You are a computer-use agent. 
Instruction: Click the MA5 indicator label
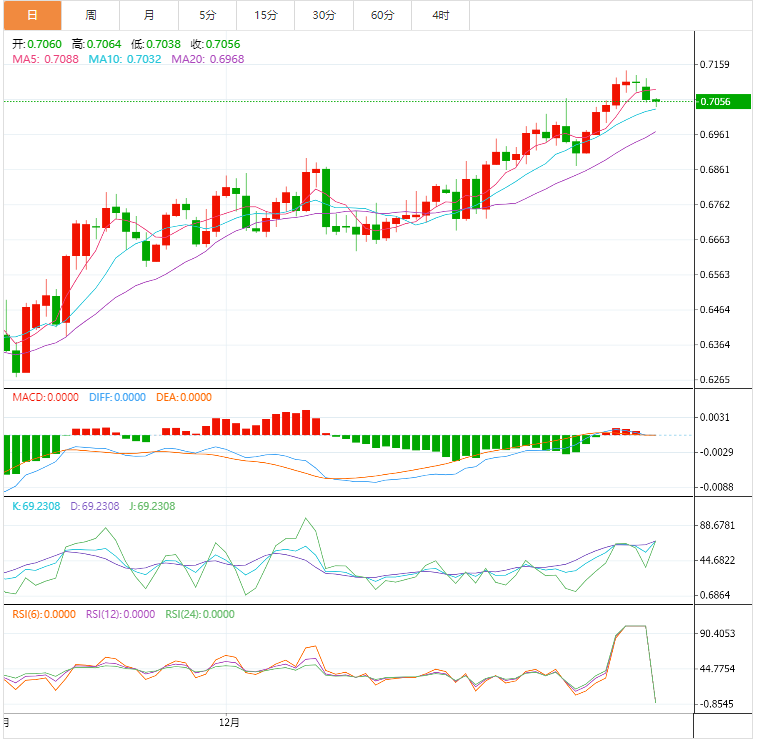(40, 59)
